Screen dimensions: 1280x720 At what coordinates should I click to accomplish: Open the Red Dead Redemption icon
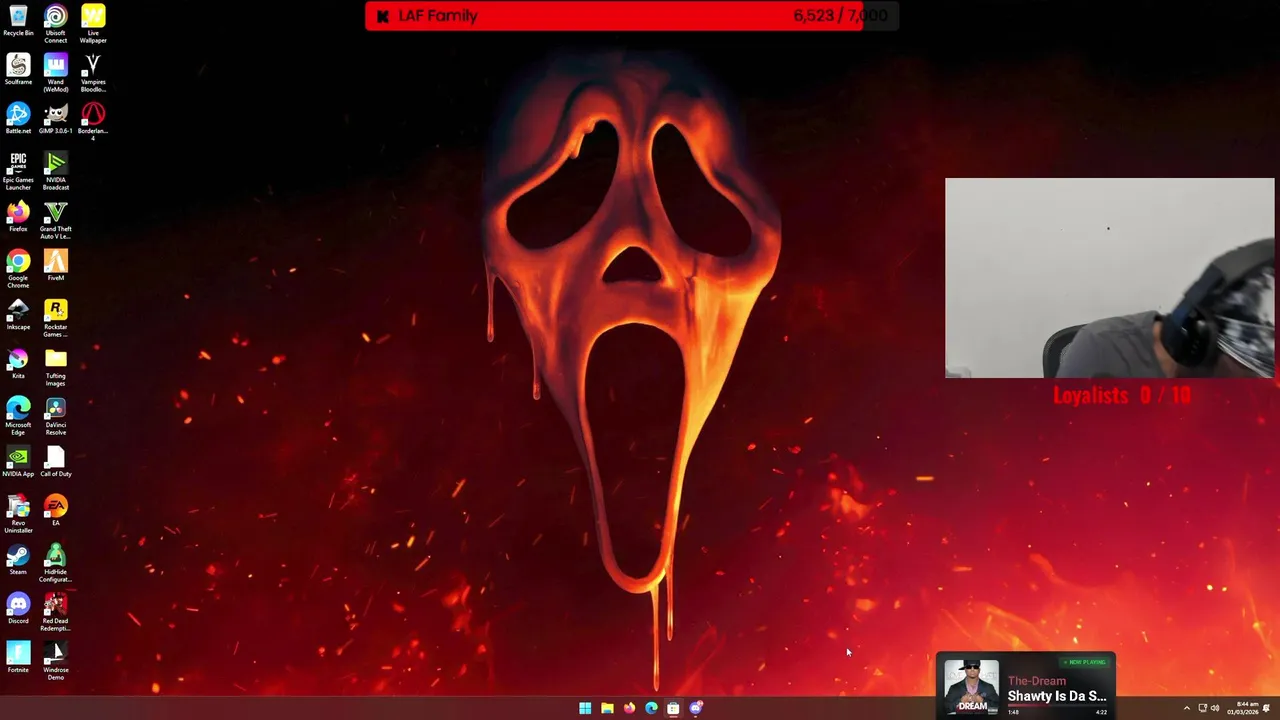pyautogui.click(x=56, y=612)
